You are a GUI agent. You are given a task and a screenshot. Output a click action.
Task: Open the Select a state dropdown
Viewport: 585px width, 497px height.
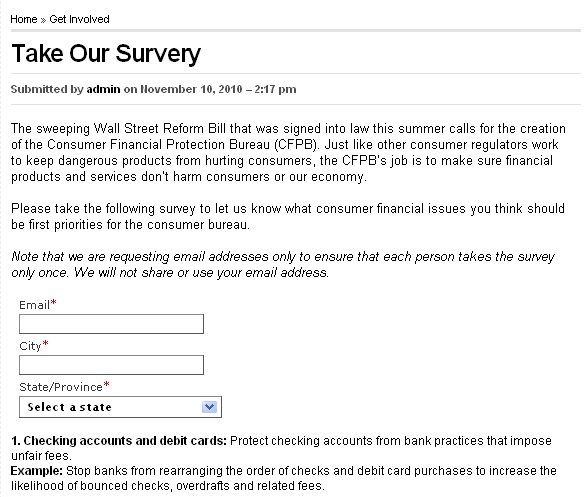click(120, 407)
